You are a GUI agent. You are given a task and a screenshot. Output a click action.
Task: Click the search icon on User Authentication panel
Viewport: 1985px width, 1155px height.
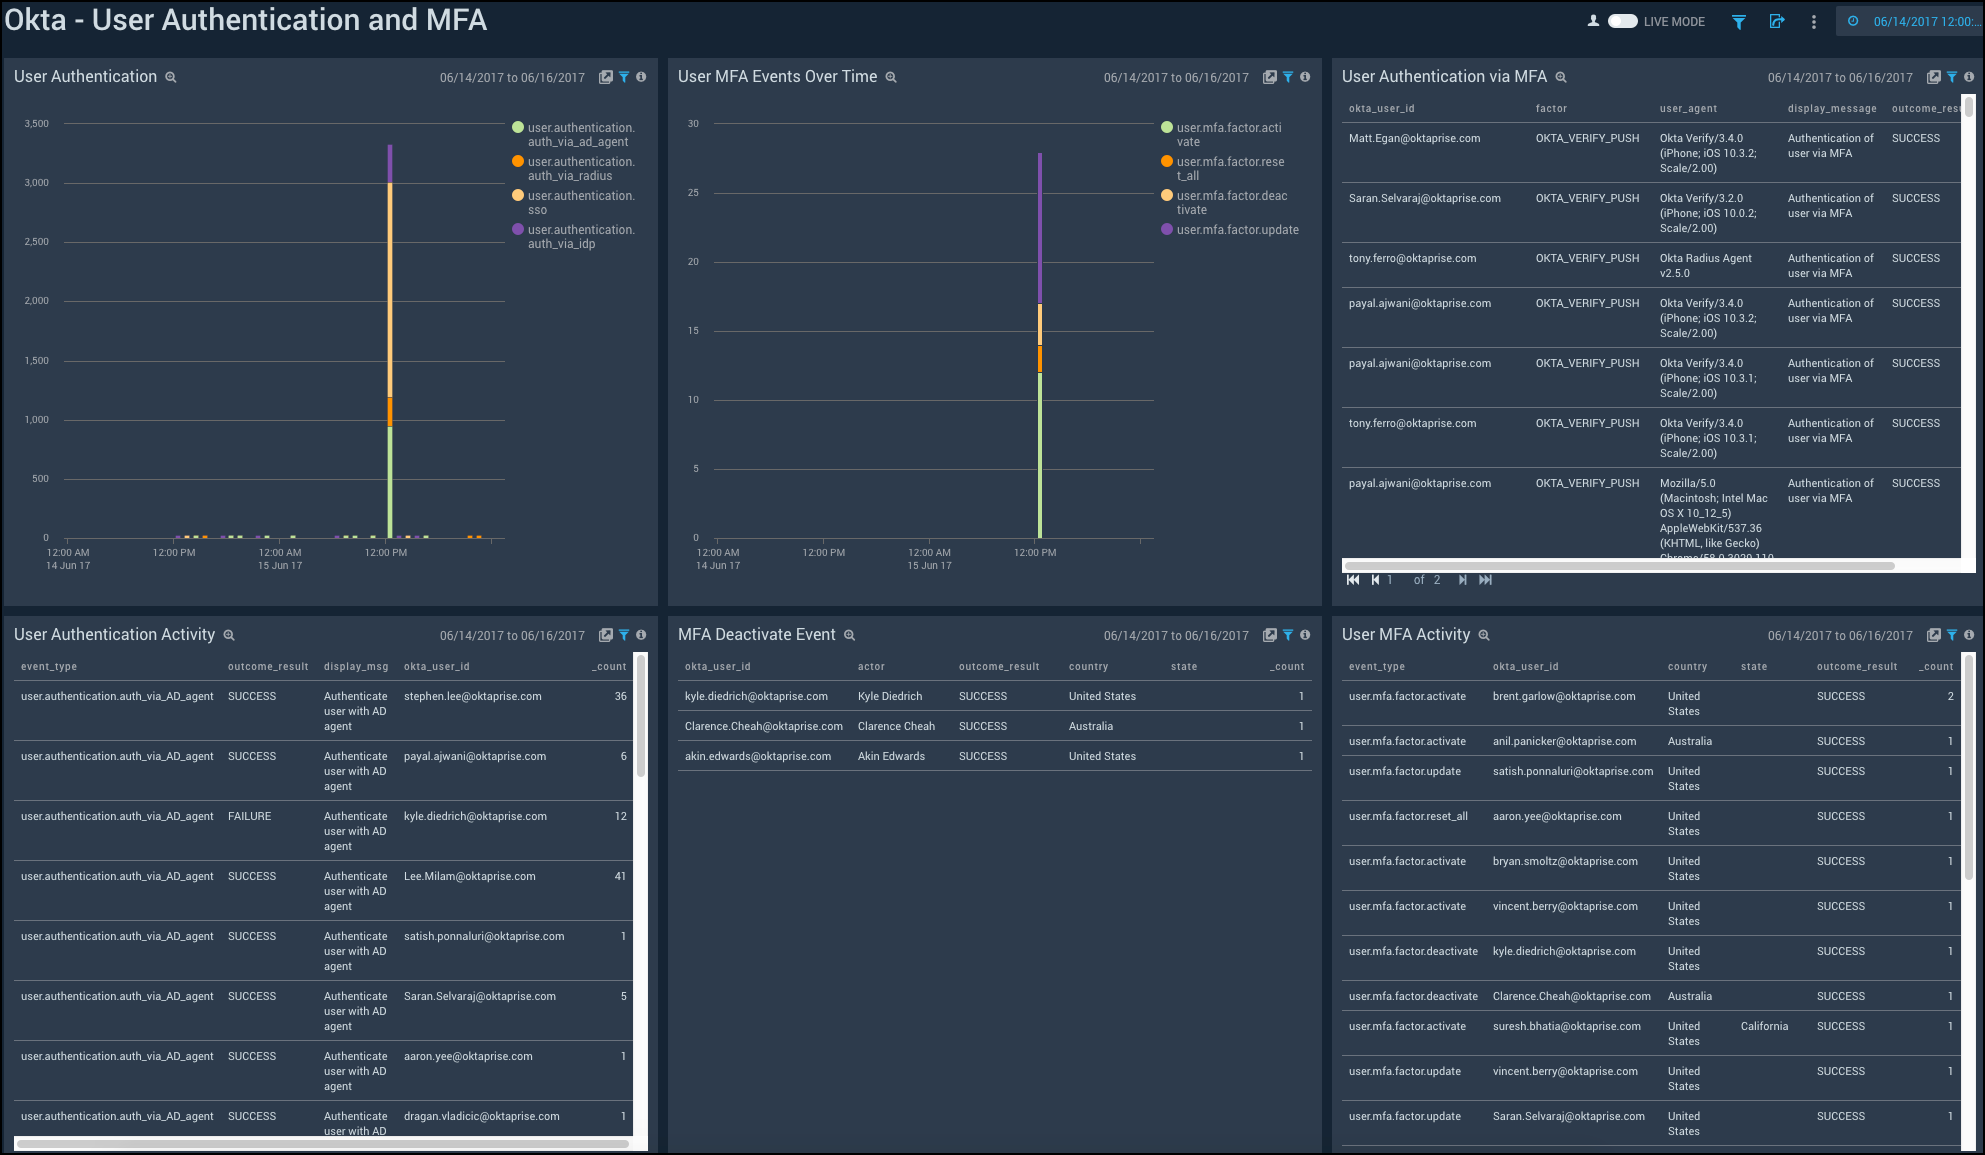coord(168,77)
